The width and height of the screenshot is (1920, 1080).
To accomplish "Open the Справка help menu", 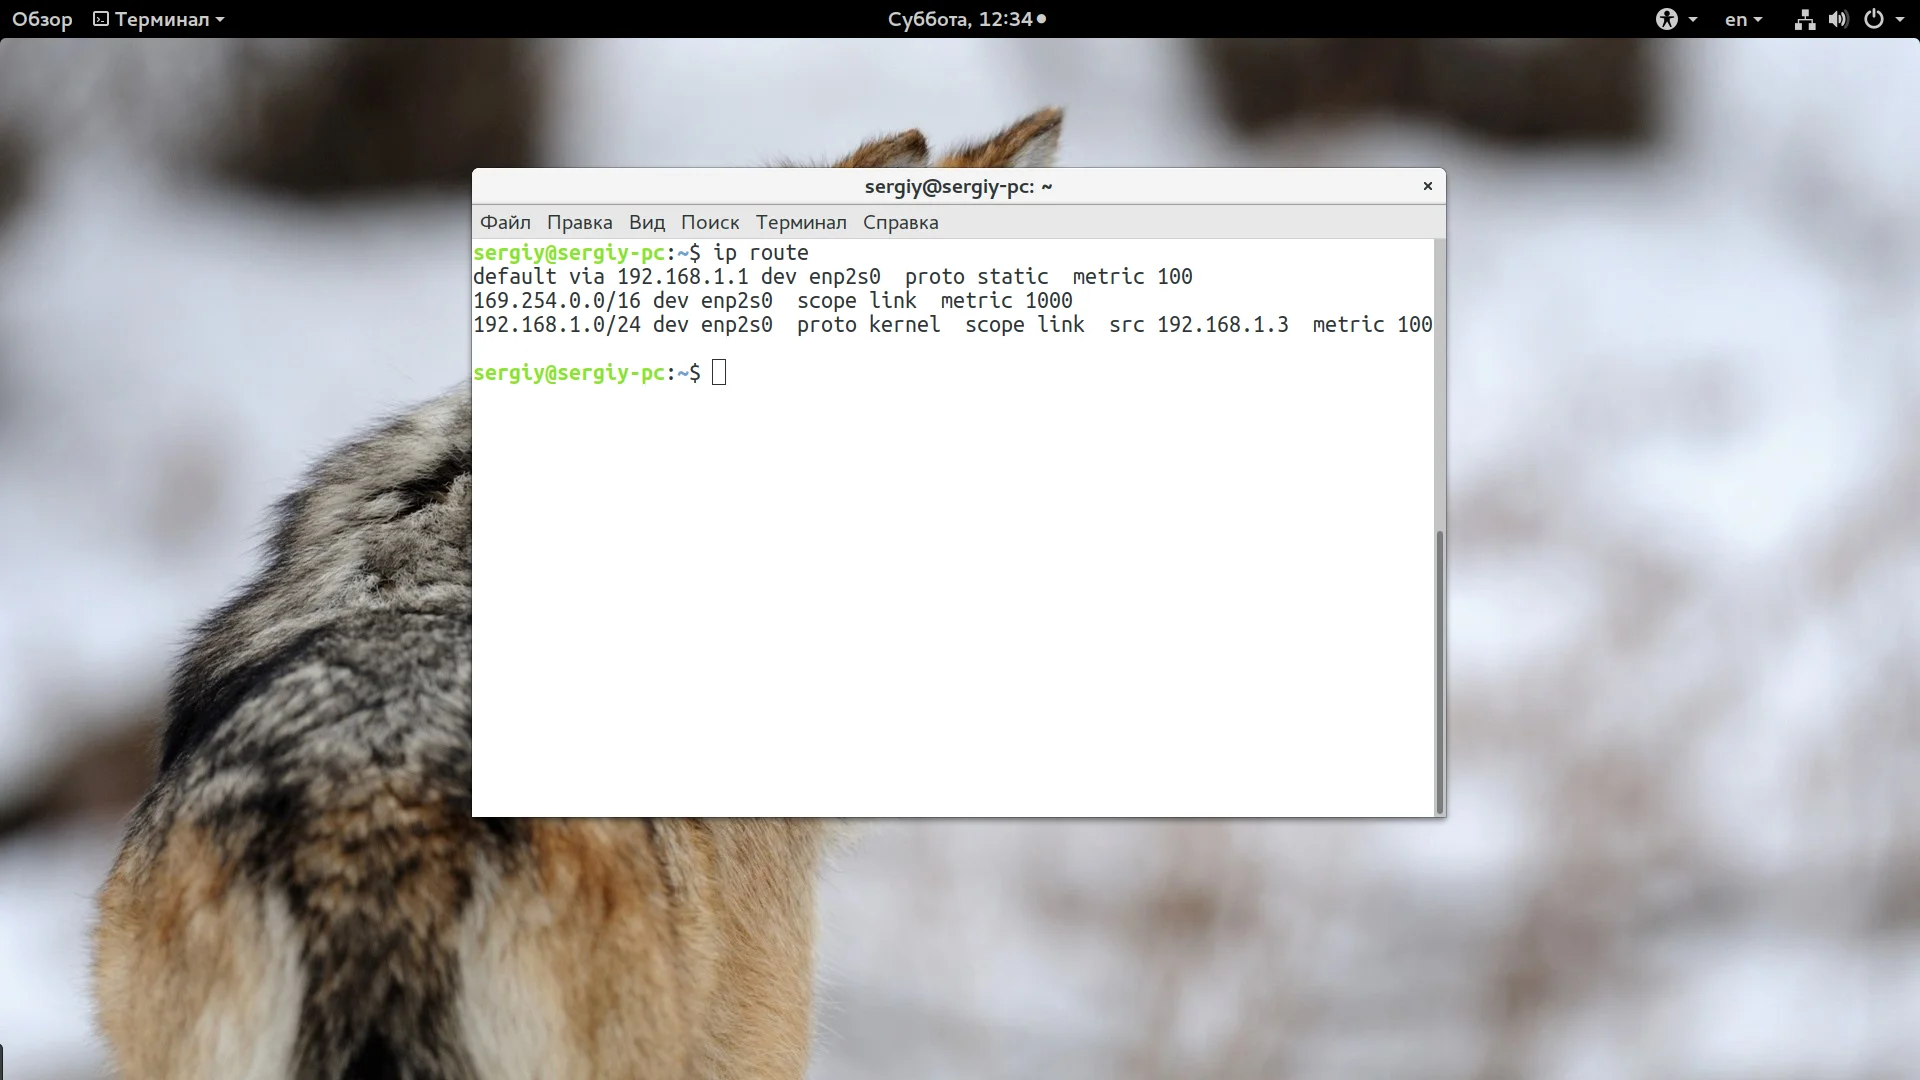I will pos(900,222).
